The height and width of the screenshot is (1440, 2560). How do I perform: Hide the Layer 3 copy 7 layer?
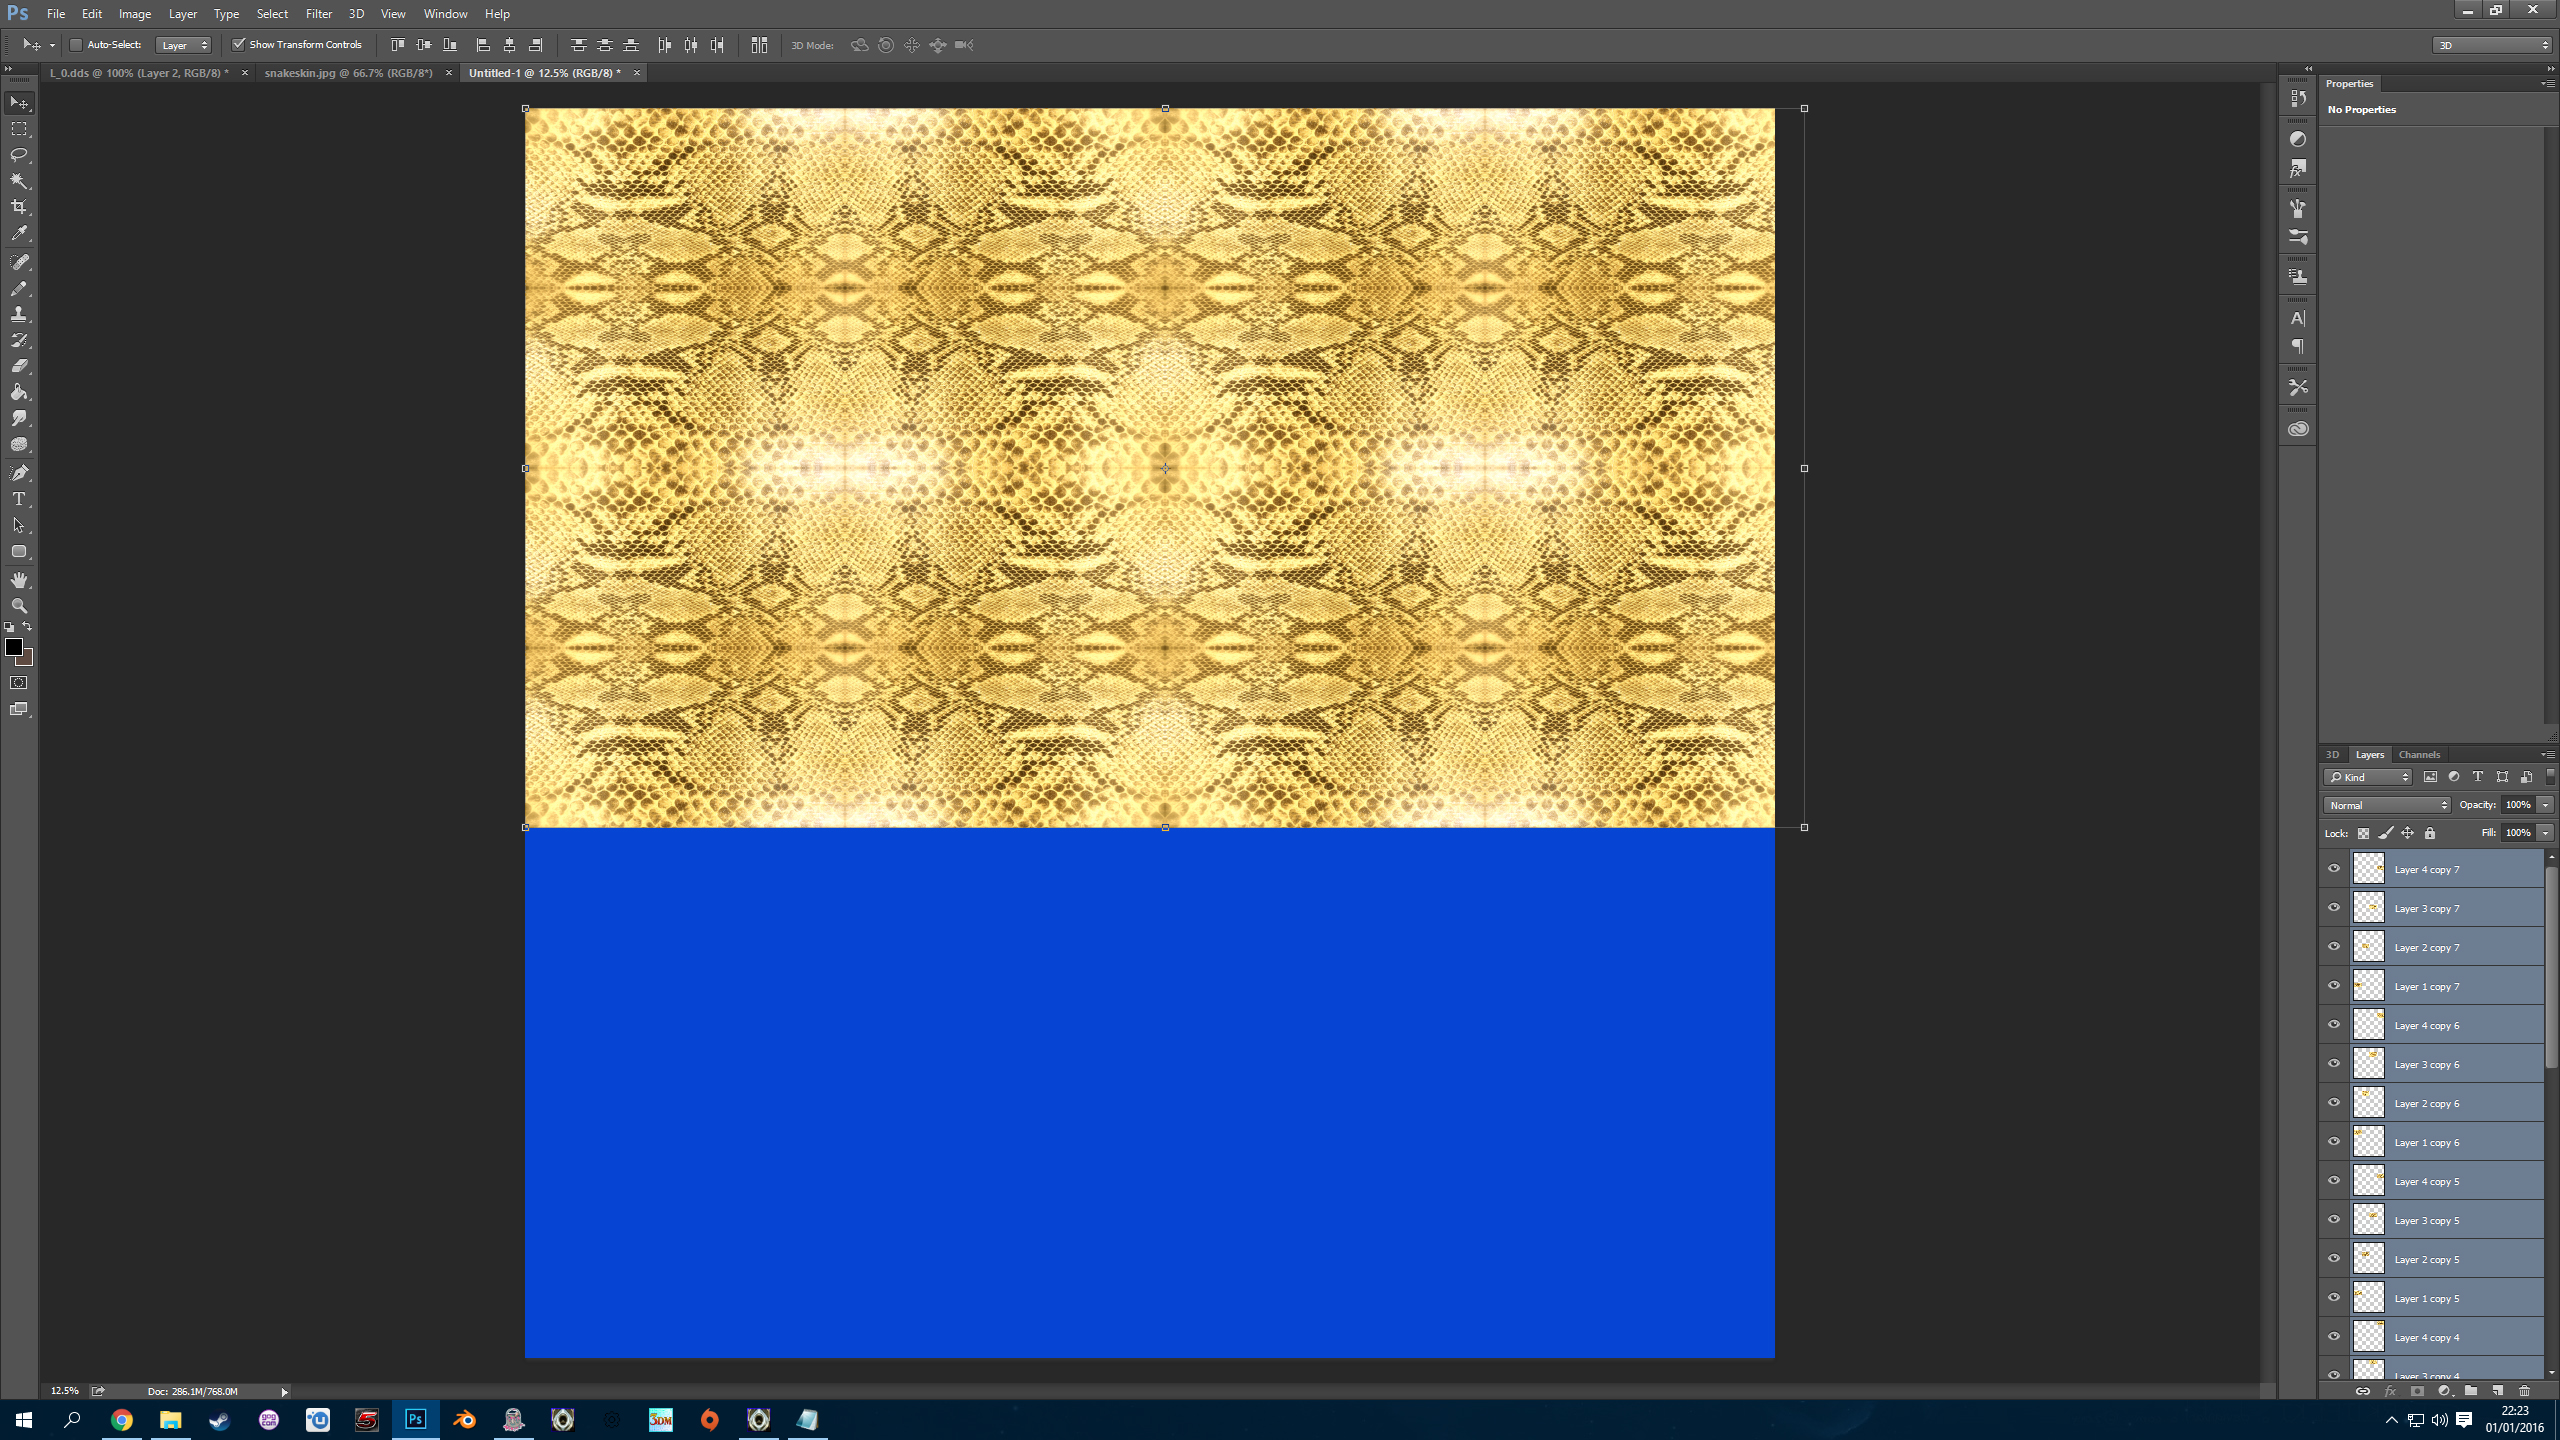coord(2334,908)
